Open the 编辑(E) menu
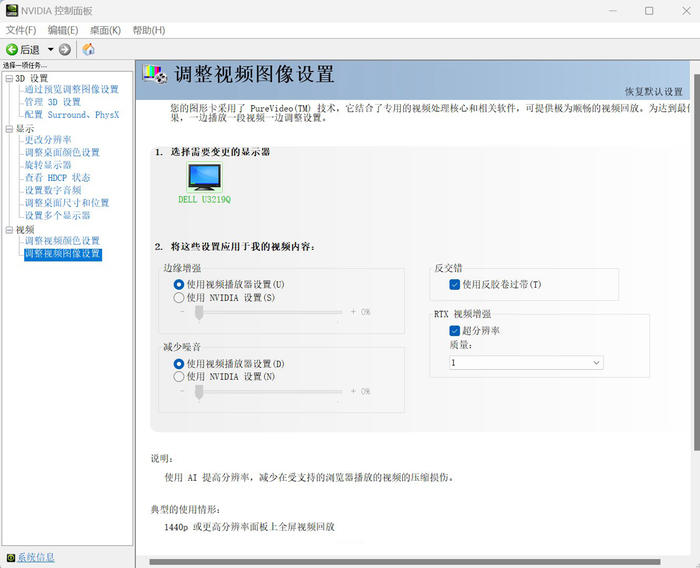 coord(63,30)
